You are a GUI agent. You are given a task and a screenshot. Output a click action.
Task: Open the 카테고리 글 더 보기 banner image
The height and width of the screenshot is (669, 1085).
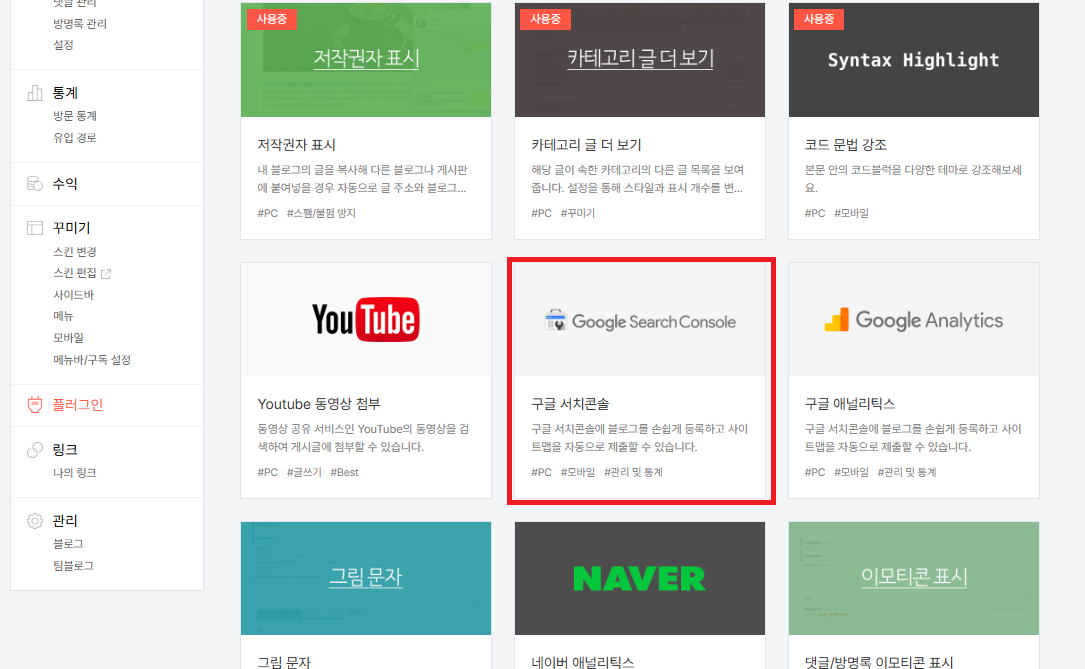tap(639, 60)
